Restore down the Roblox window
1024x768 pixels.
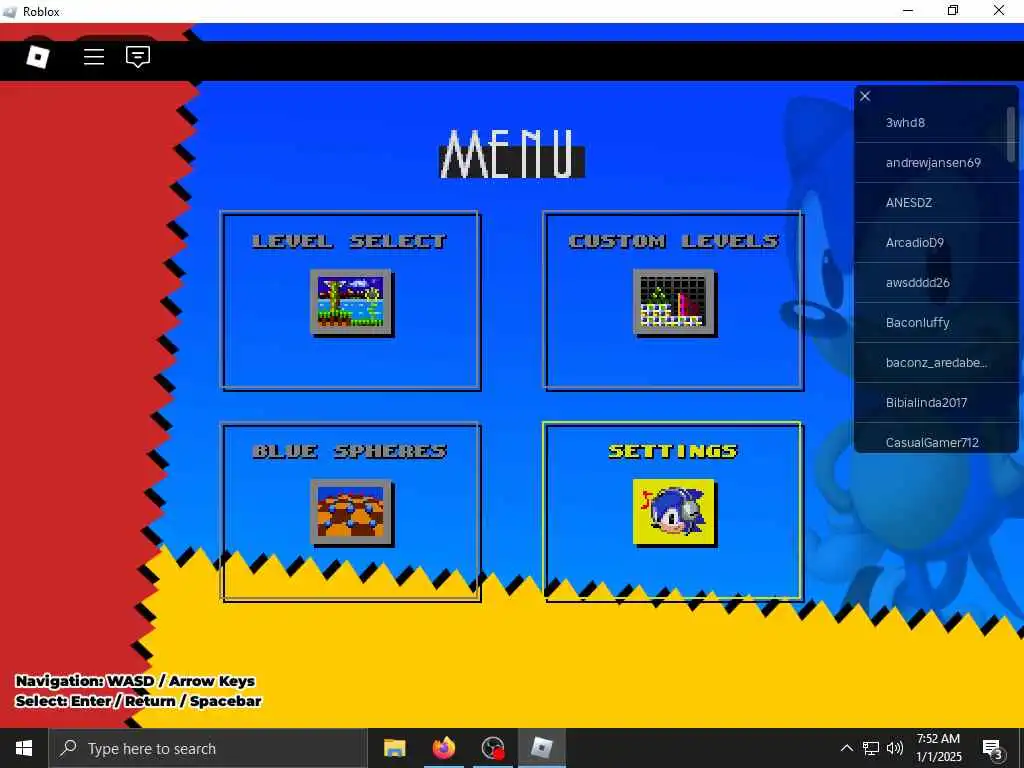[x=953, y=10]
